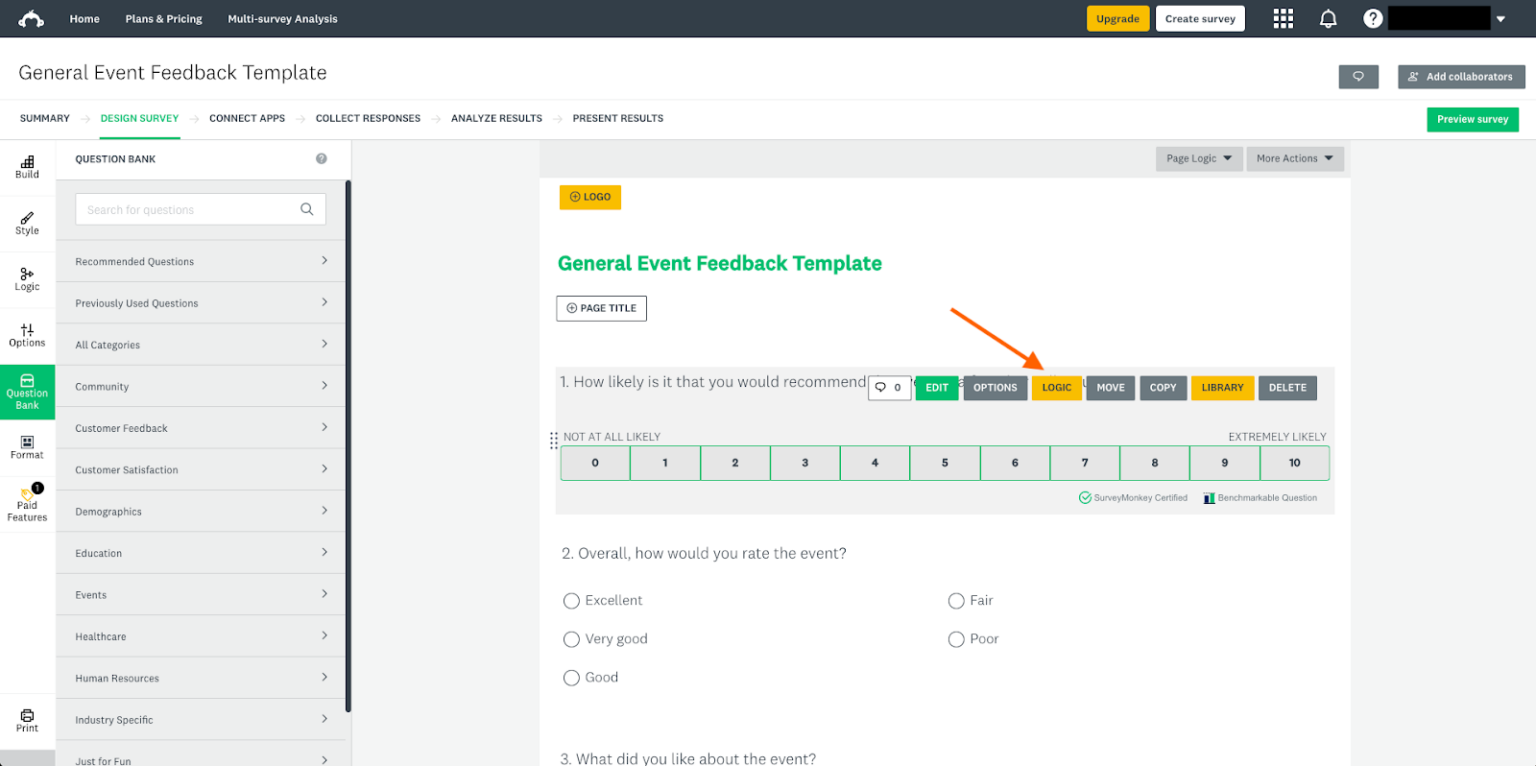1536x766 pixels.
Task: Select the Style sidebar icon
Action: pyautogui.click(x=26, y=222)
